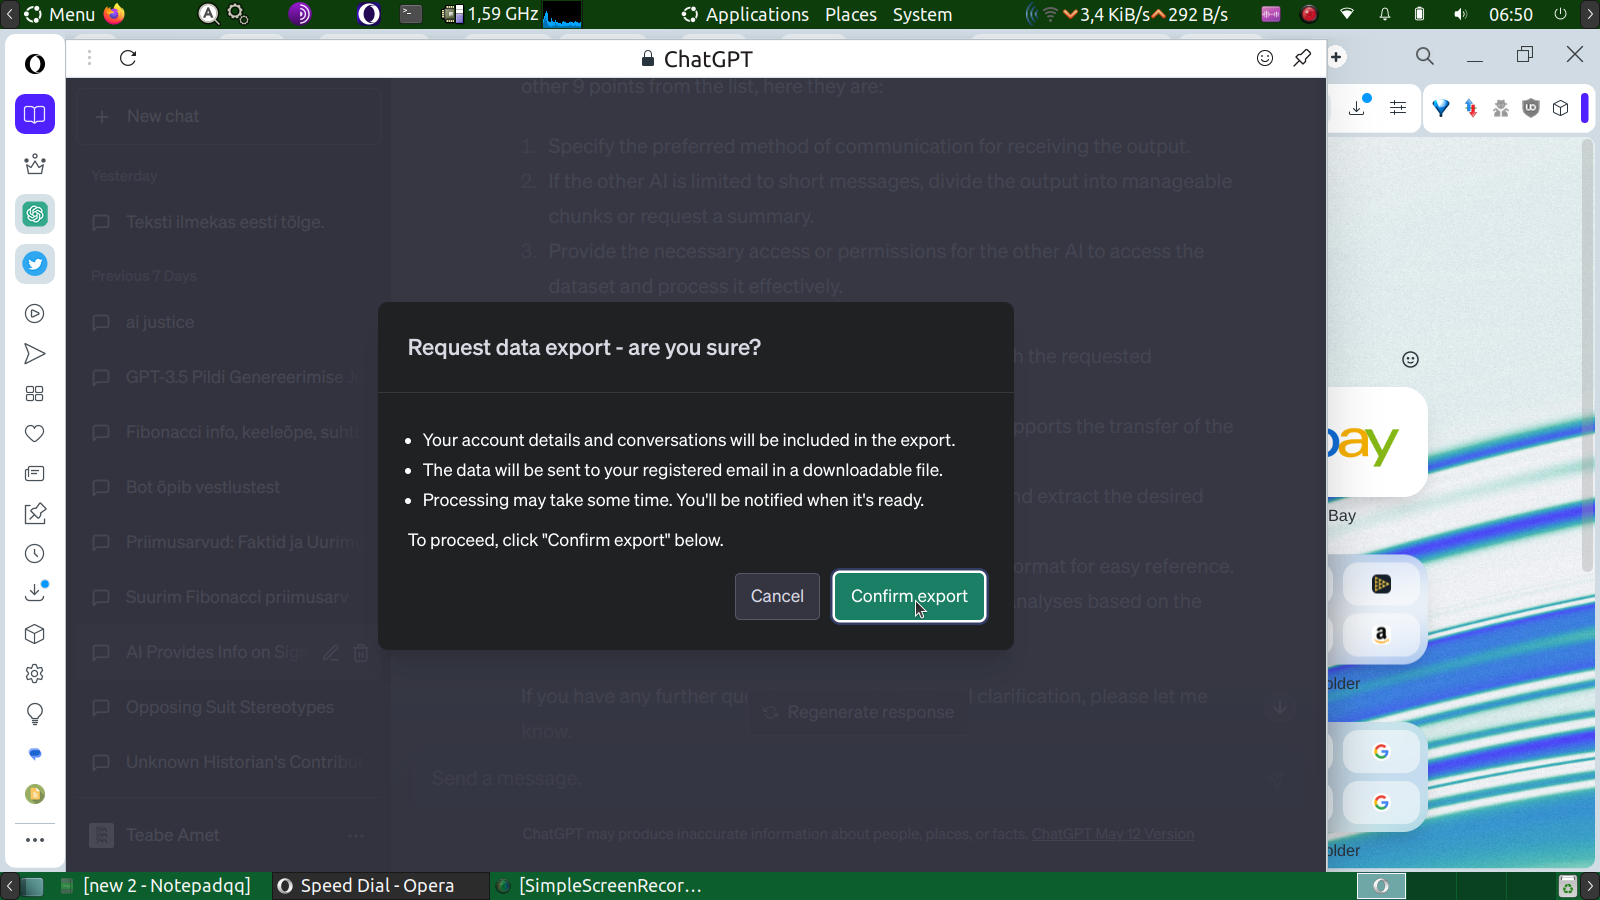This screenshot has width=1600, height=900.
Task: Open bookmarks heart icon in sidebar
Action: (x=35, y=434)
